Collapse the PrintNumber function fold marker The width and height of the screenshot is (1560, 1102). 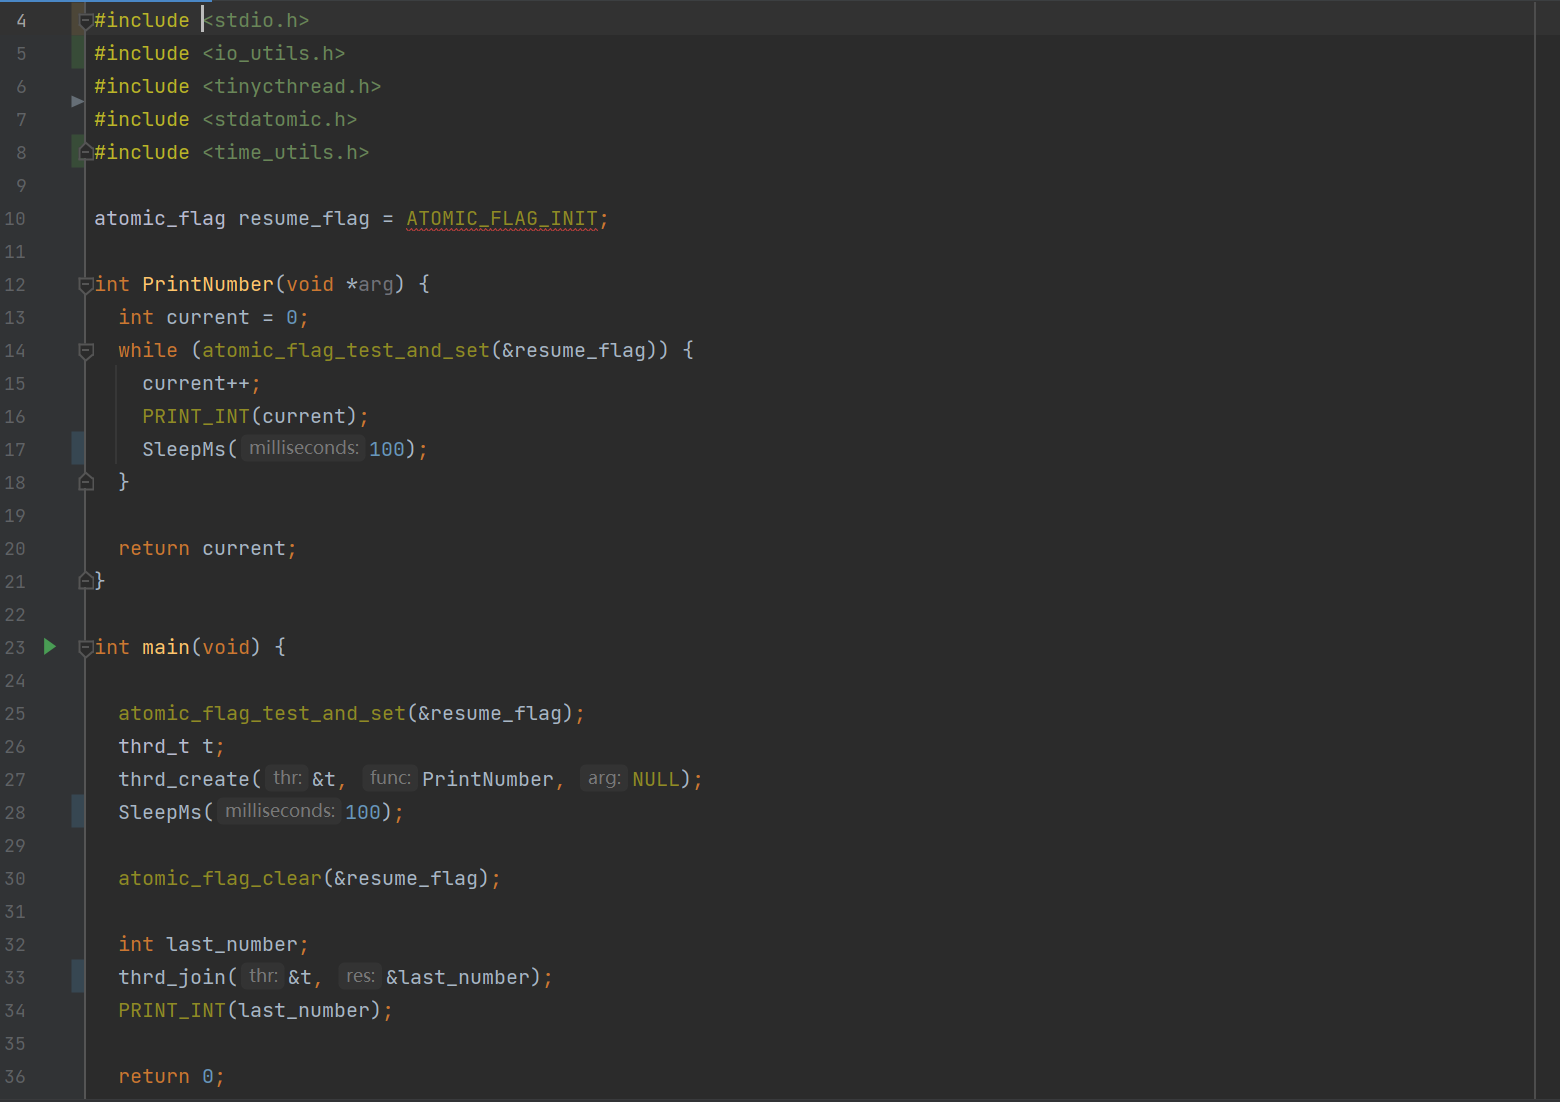(x=86, y=285)
